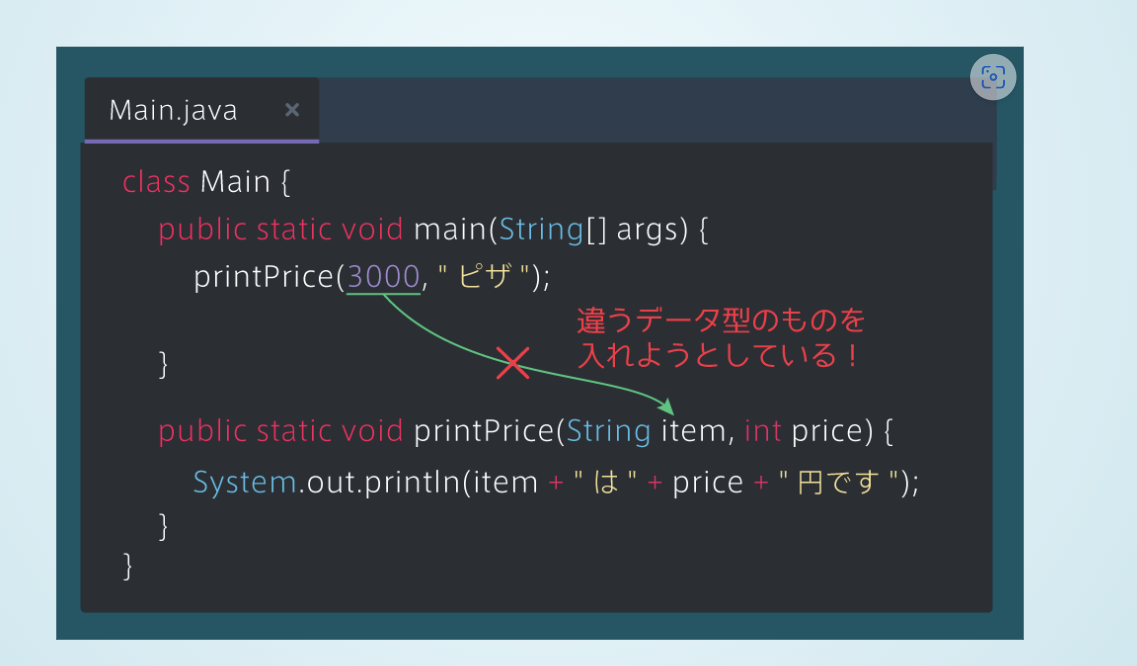This screenshot has width=1137, height=666.
Task: Click the "ピザ" string literal
Action: [x=490, y=277]
